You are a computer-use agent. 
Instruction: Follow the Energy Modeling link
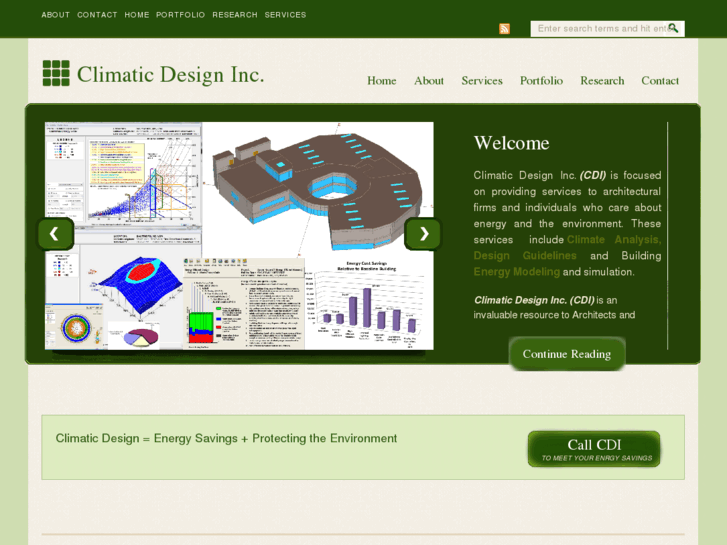517,272
